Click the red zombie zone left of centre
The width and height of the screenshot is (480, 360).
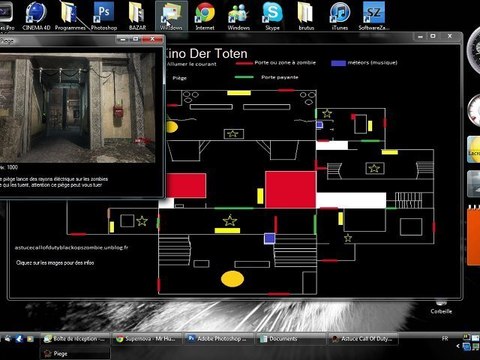[186, 186]
